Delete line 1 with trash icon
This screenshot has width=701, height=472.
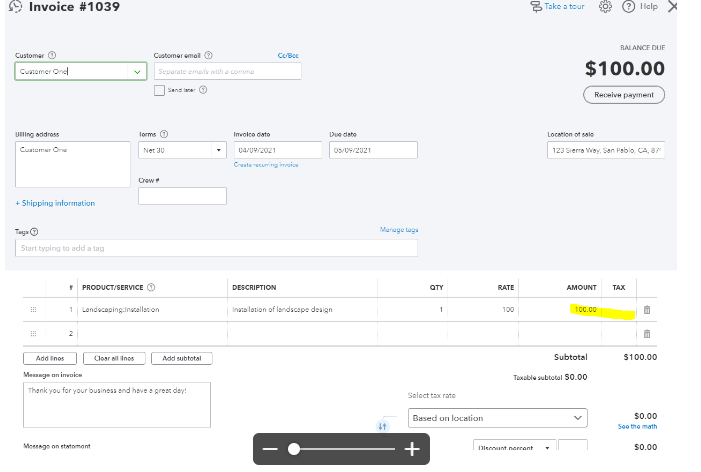[x=646, y=310]
